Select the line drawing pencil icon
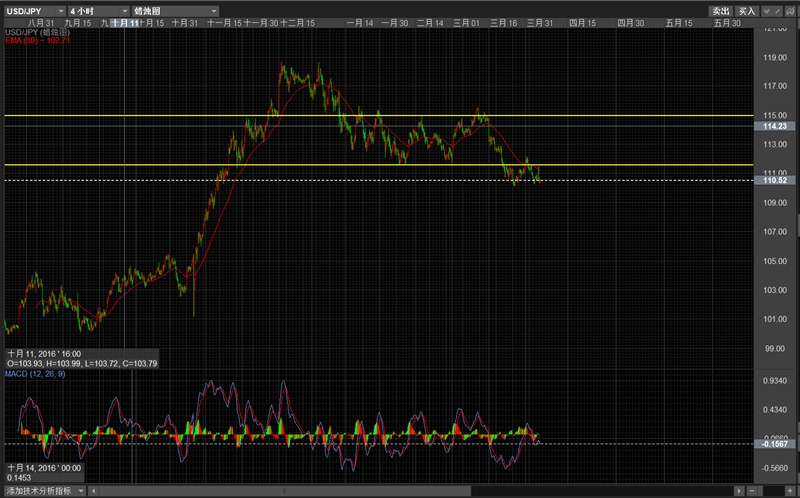The image size is (800, 498). (x=778, y=11)
